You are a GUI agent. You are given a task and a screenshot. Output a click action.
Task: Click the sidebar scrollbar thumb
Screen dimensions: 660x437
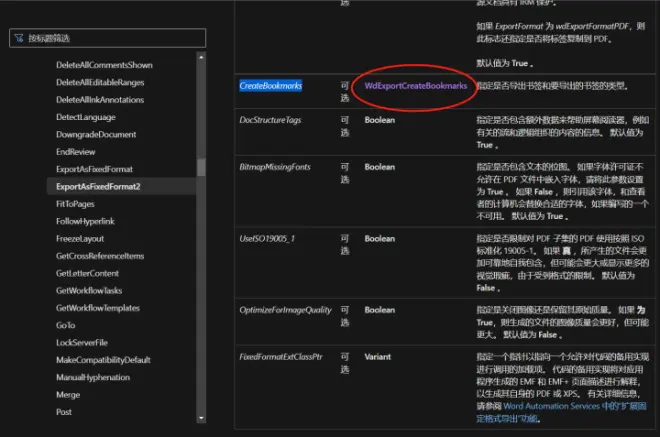pos(201,167)
